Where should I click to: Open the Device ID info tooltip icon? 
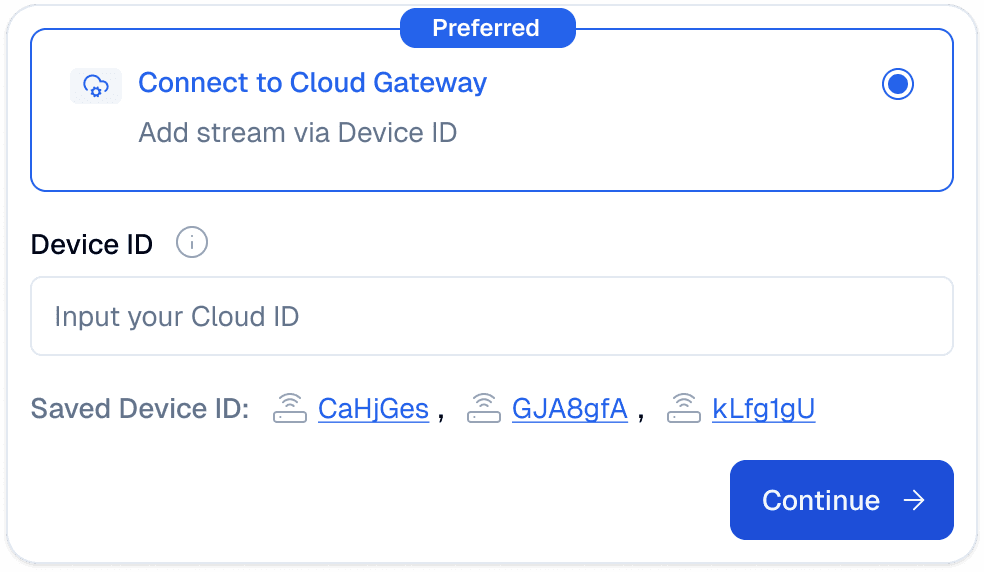tap(191, 242)
